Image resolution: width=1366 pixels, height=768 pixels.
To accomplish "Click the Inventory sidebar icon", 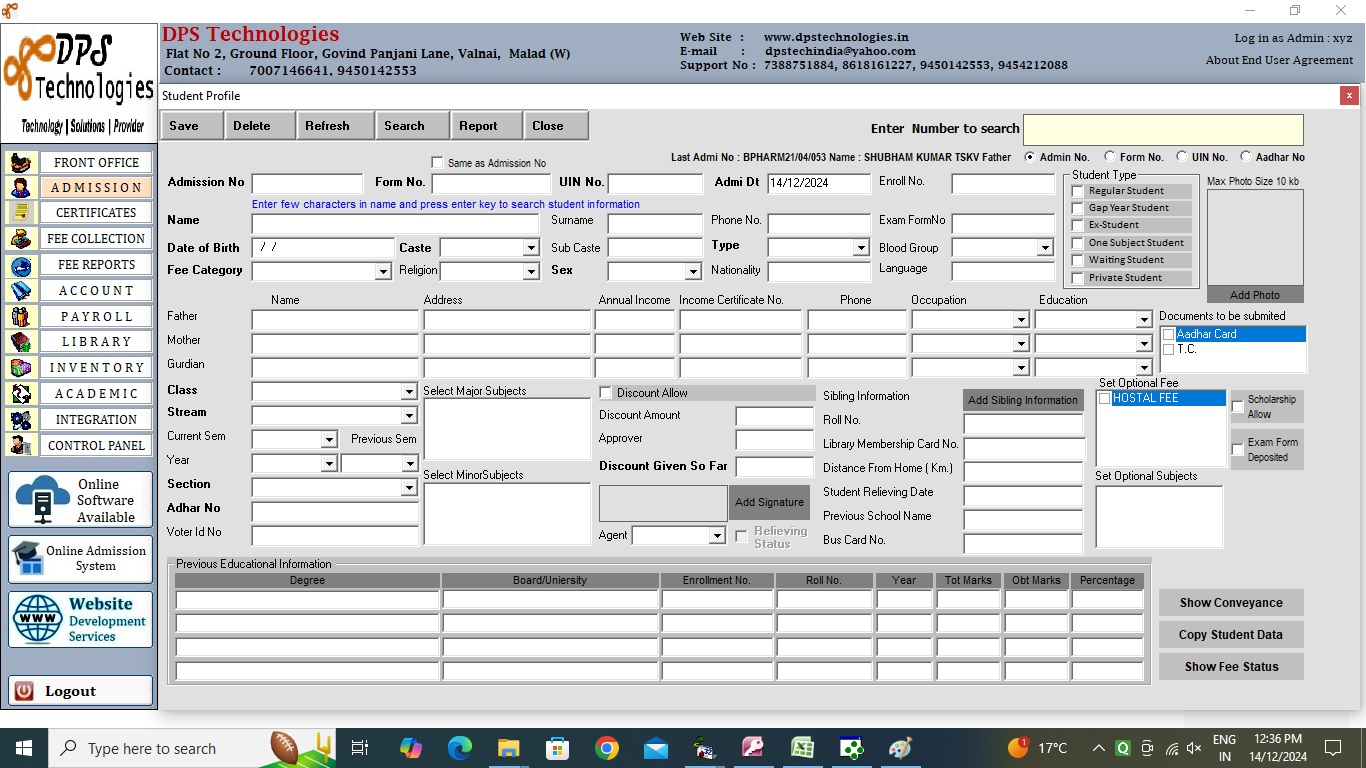I will pyautogui.click(x=21, y=368).
